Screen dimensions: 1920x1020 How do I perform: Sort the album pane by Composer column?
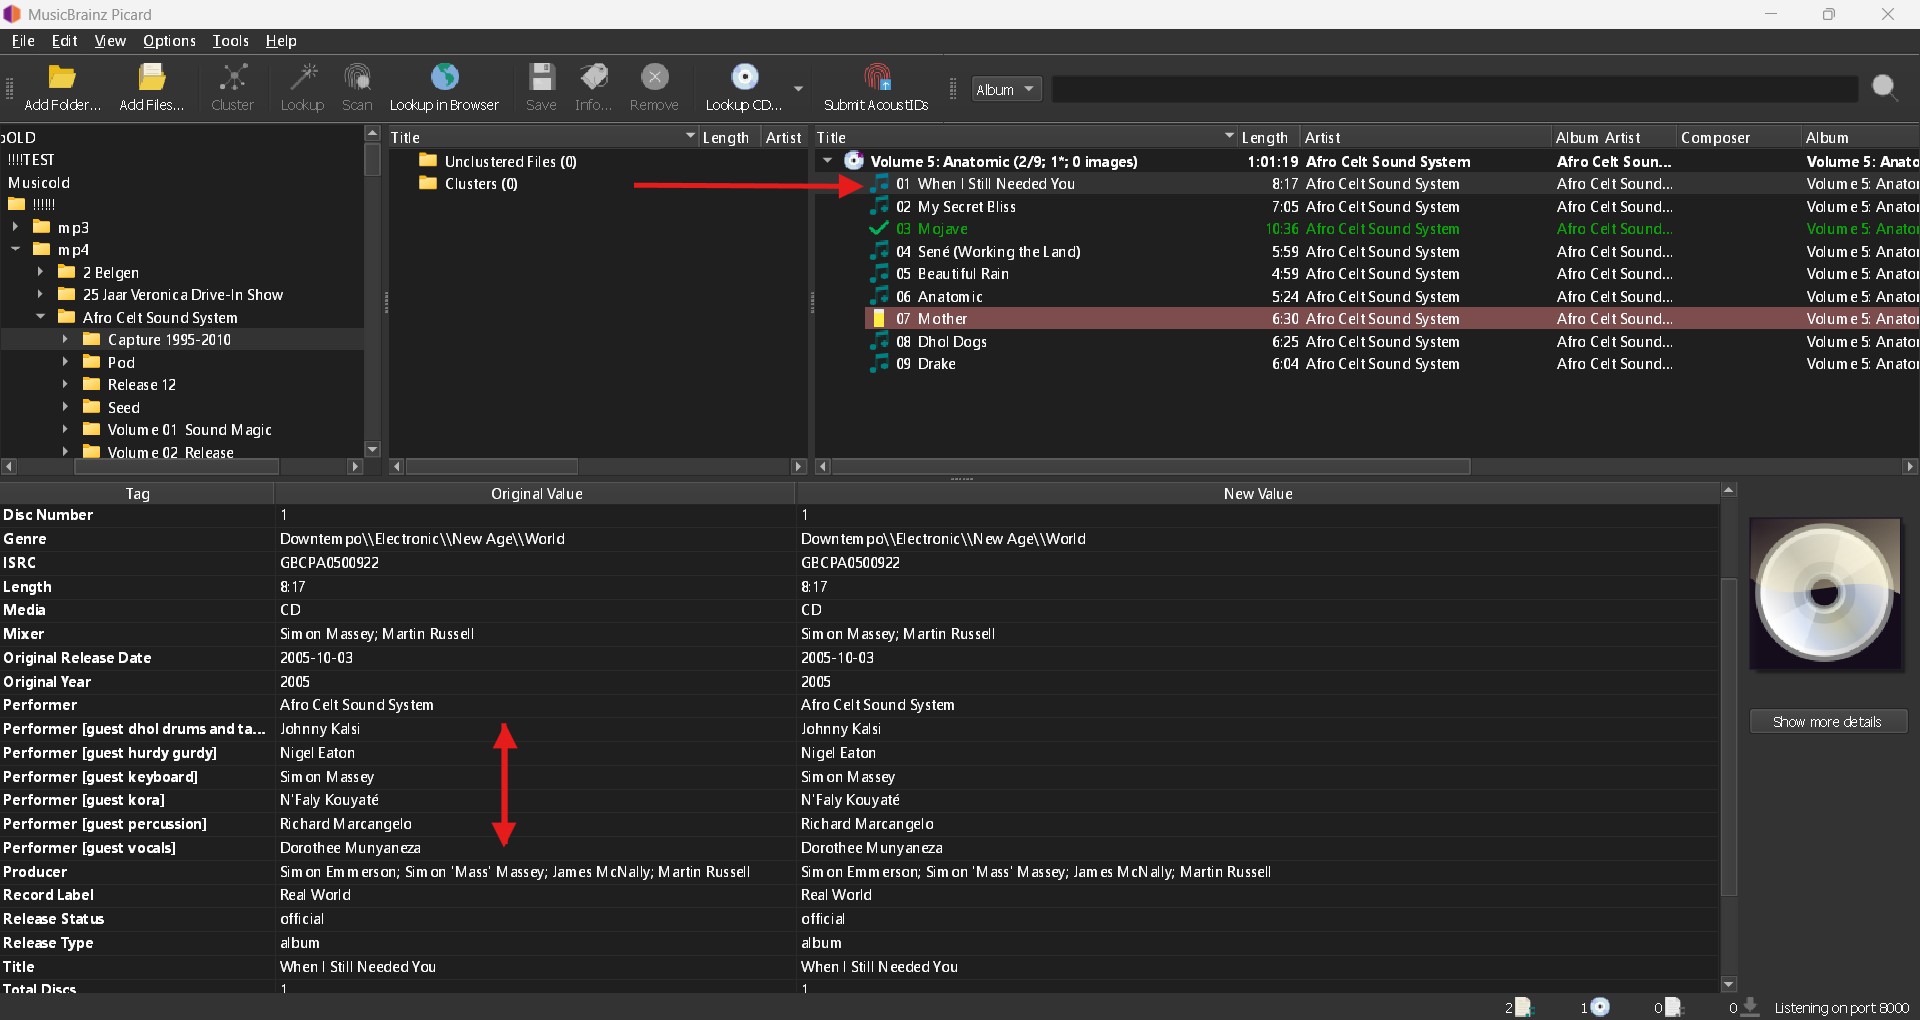pyautogui.click(x=1737, y=137)
